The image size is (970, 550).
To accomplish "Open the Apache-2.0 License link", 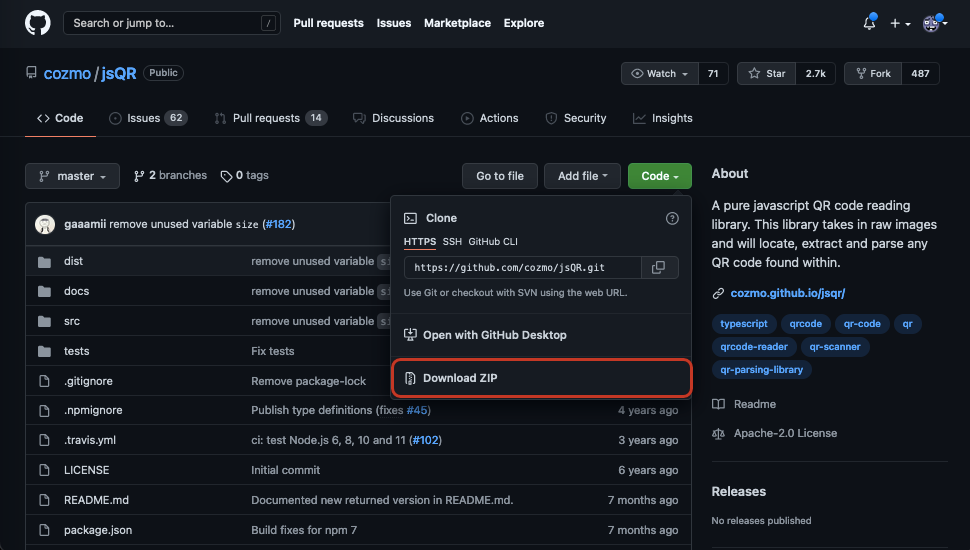I will coord(785,434).
